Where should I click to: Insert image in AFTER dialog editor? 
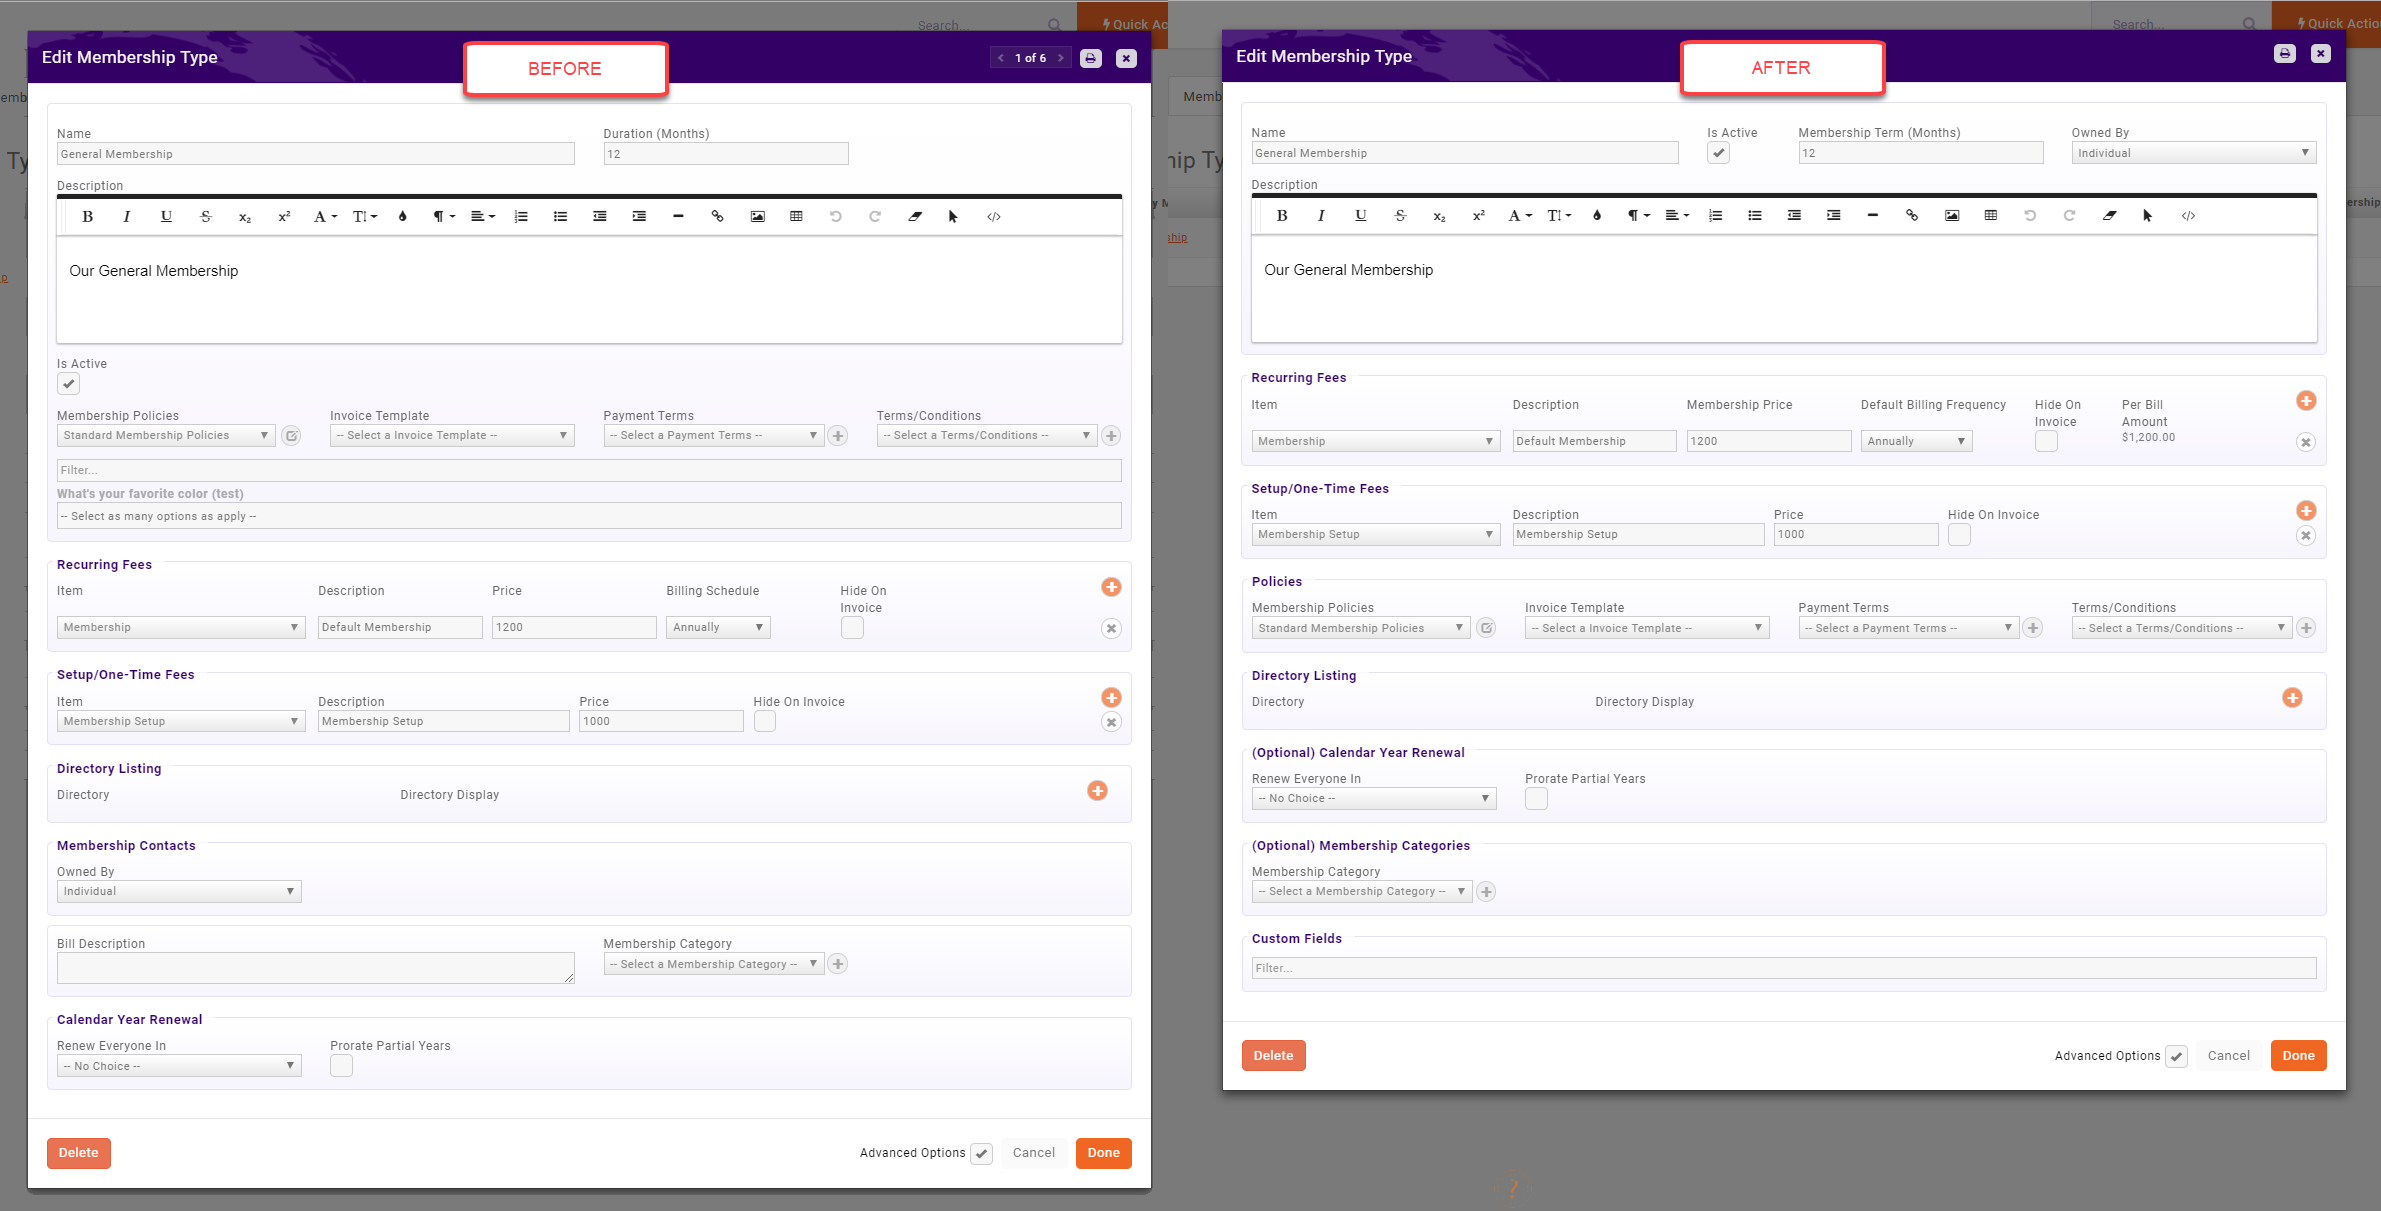click(x=1952, y=215)
